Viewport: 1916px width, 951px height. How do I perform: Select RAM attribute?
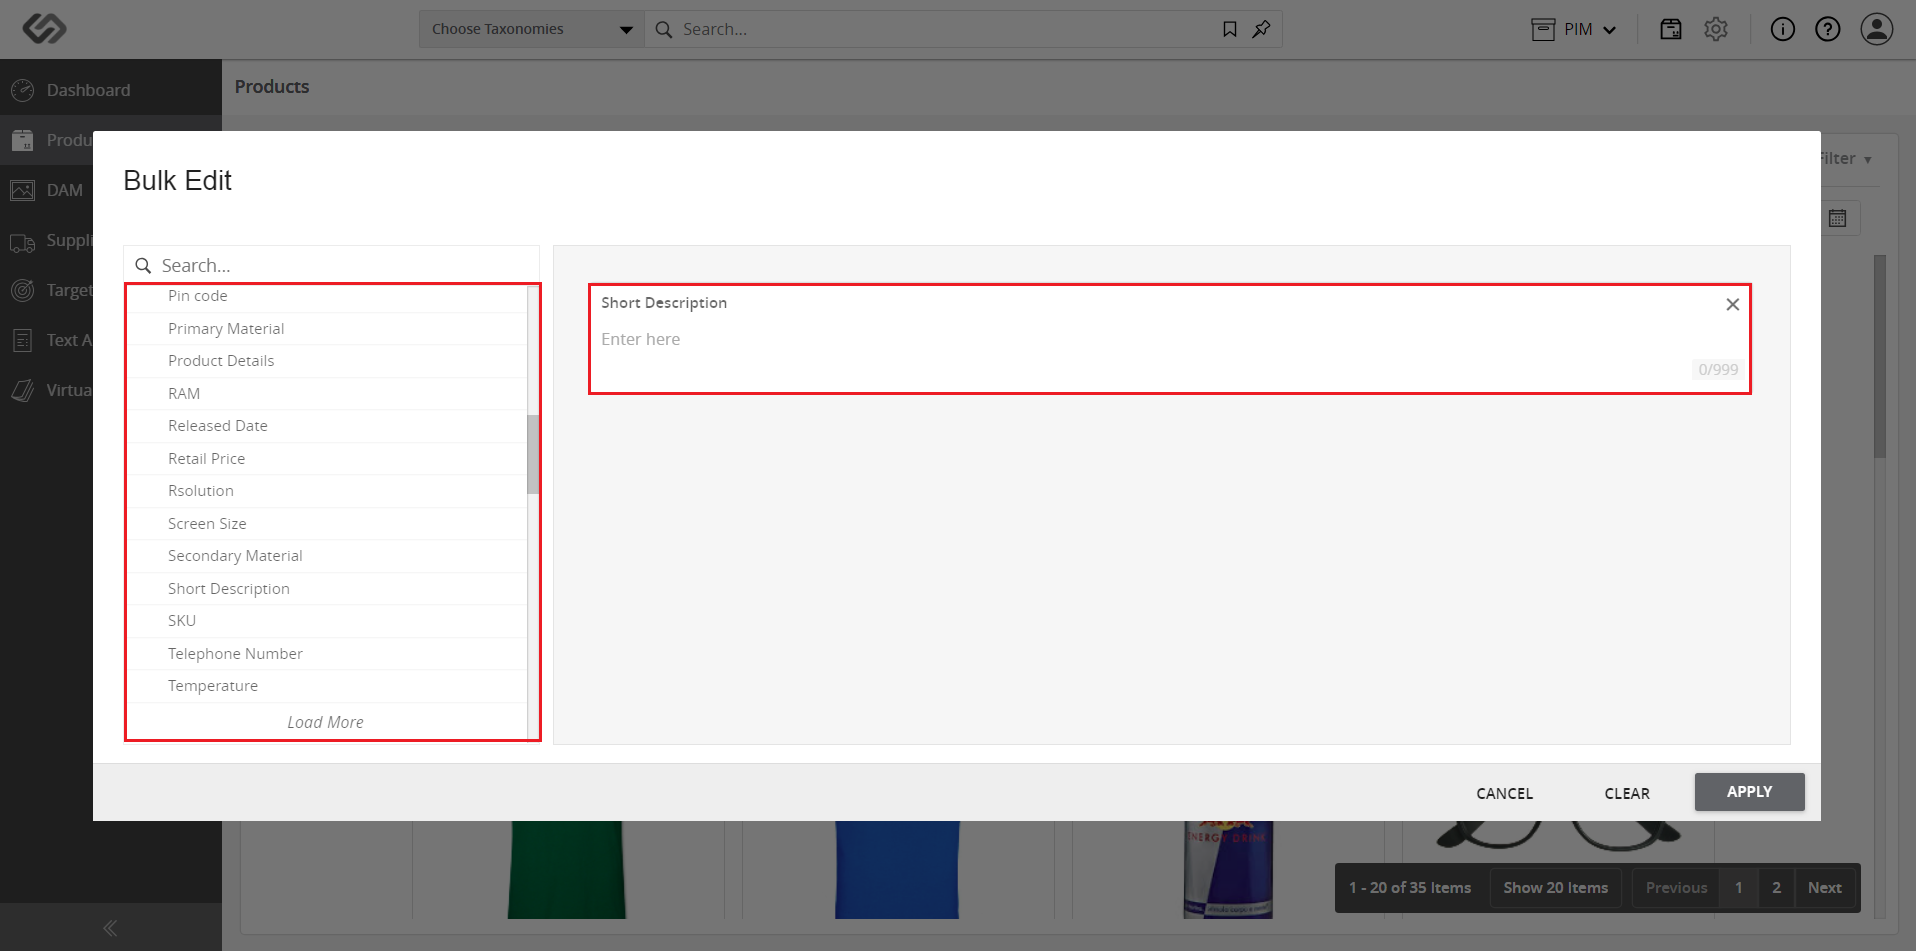pos(327,394)
